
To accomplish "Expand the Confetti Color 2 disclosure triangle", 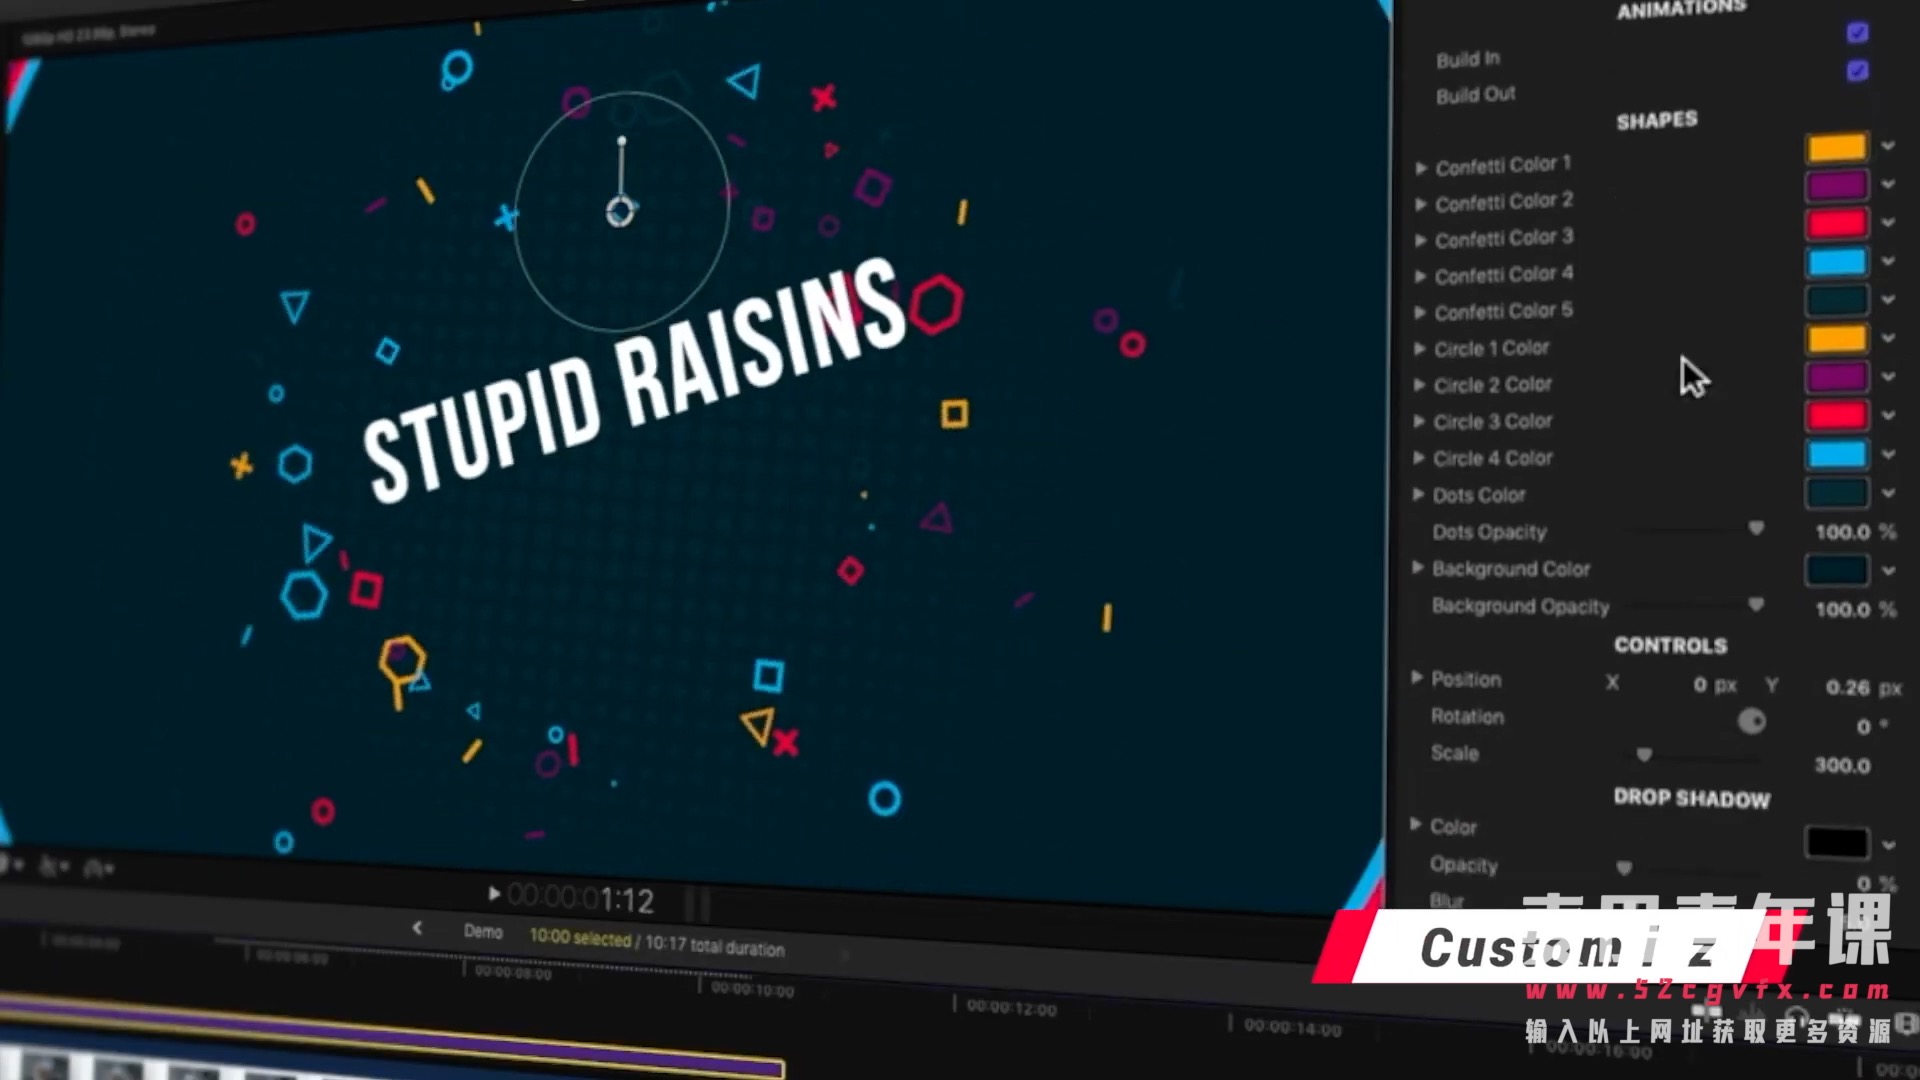I will [x=1421, y=204].
